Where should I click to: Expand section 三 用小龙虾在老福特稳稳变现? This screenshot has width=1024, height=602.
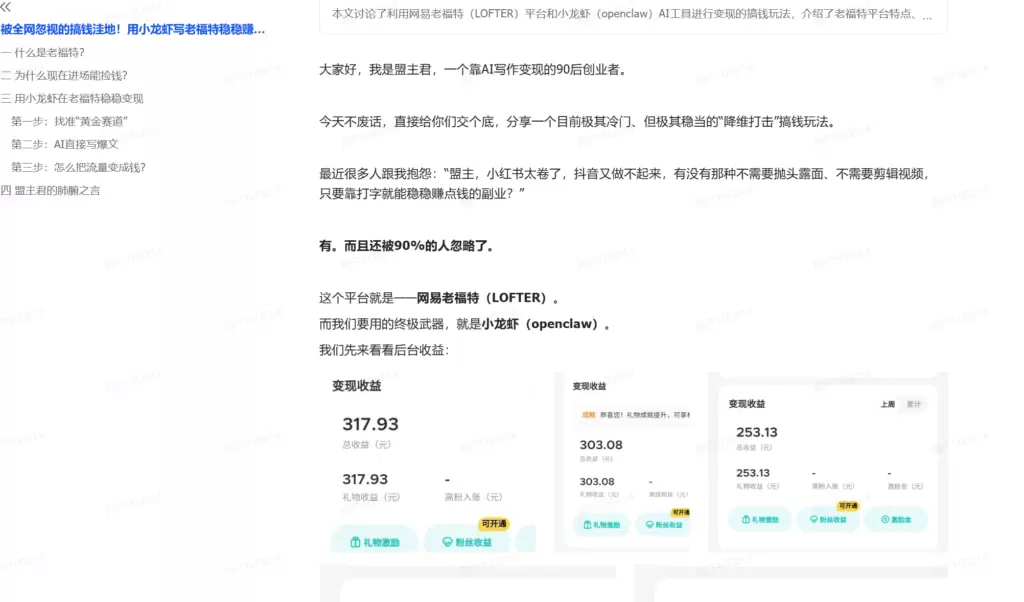click(x=75, y=98)
